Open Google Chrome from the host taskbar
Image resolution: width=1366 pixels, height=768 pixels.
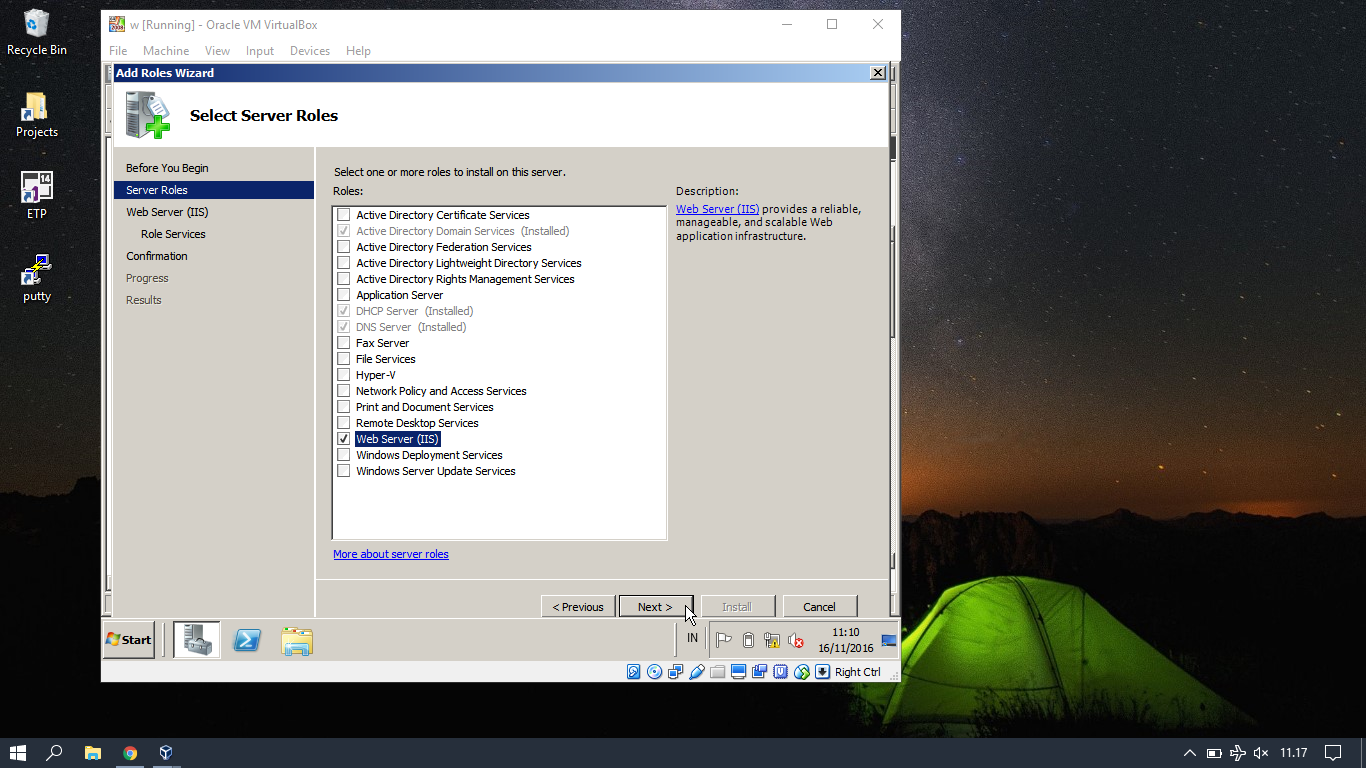pyautogui.click(x=130, y=753)
